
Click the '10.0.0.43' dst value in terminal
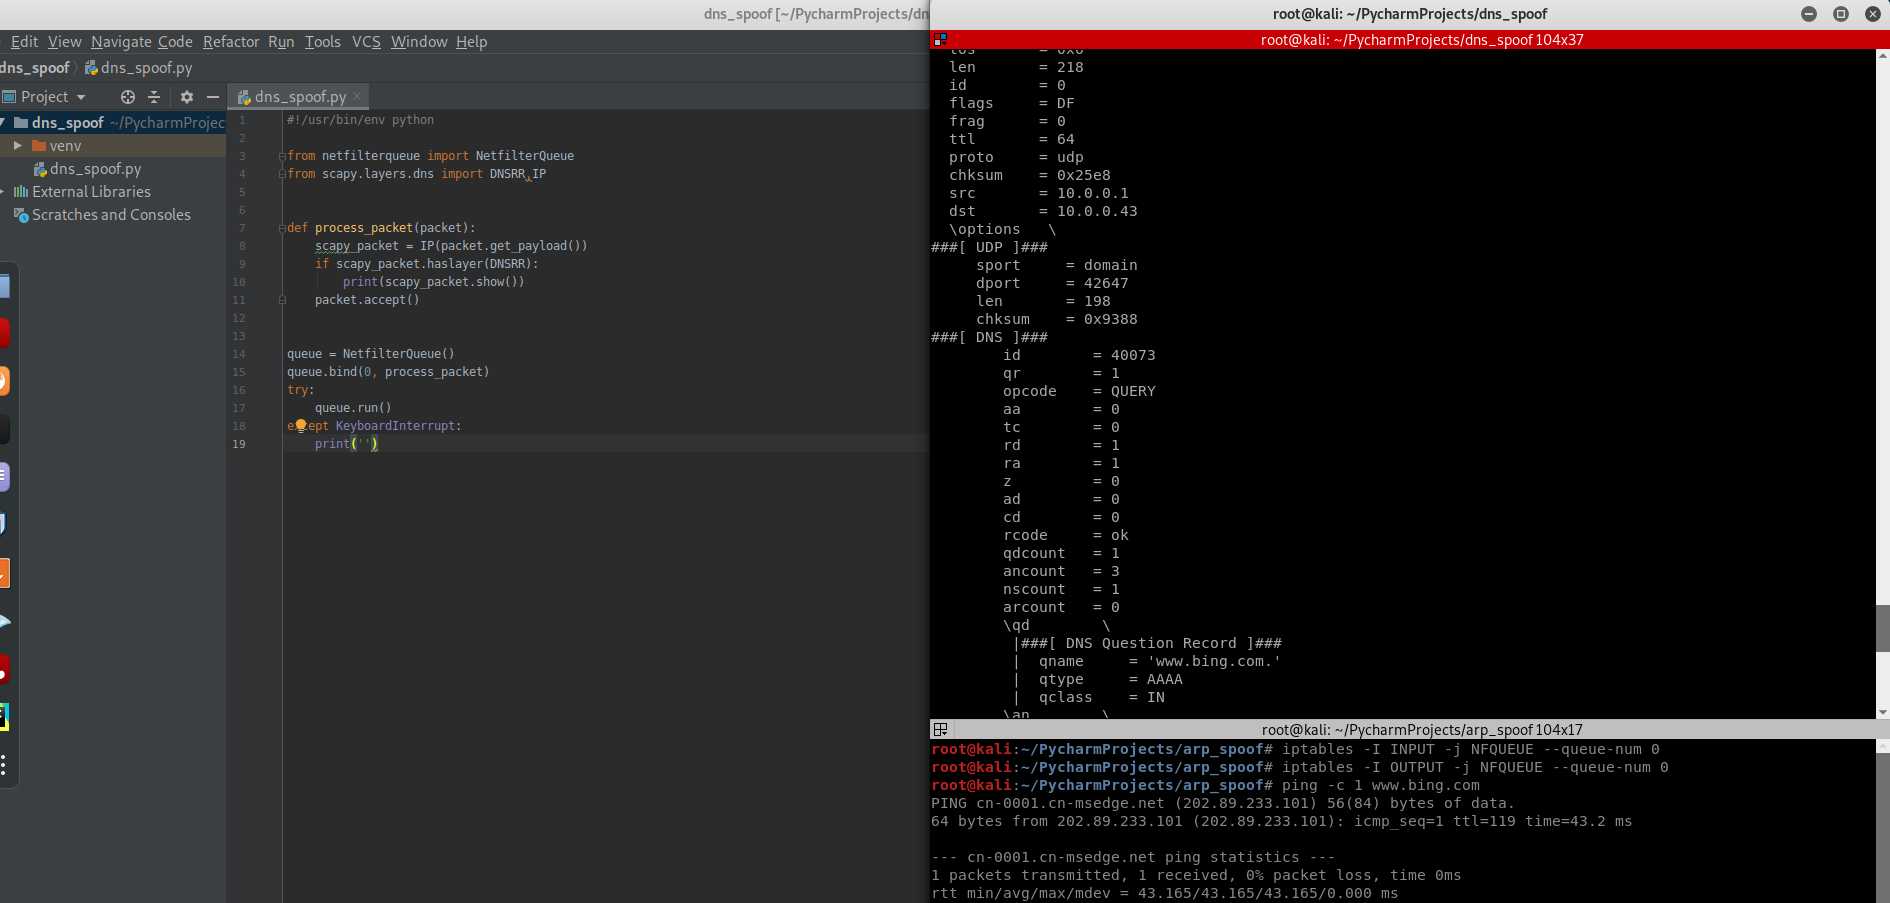click(x=1097, y=212)
